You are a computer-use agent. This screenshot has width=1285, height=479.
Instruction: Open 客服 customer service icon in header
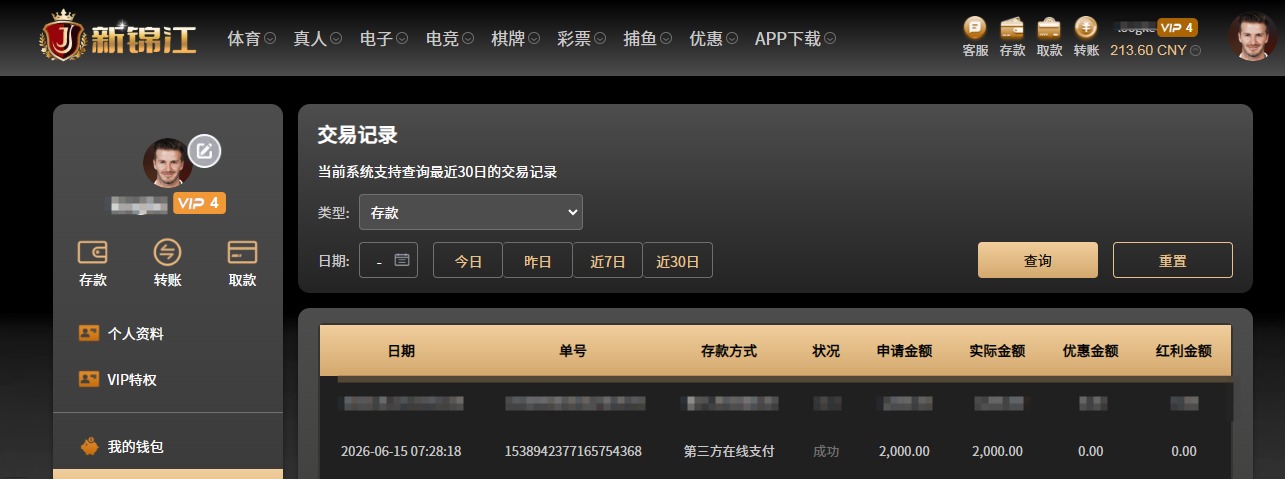point(975,28)
